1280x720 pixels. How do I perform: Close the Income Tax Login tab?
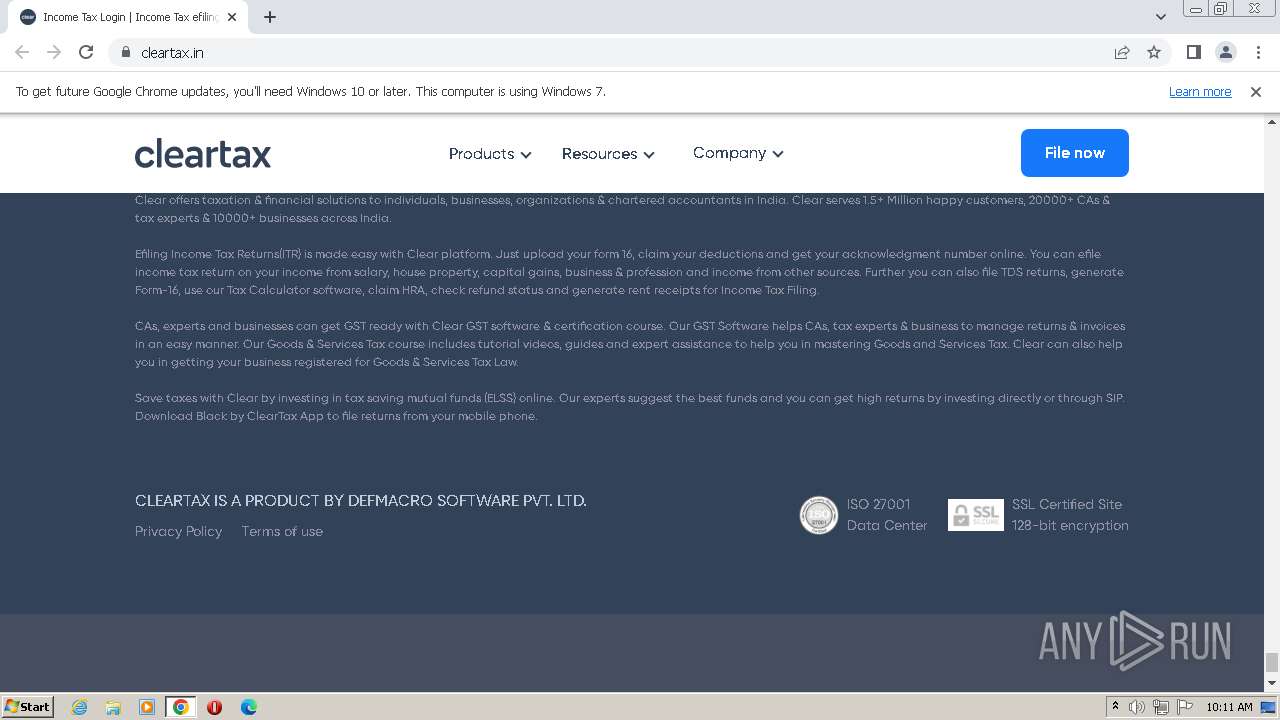232,17
